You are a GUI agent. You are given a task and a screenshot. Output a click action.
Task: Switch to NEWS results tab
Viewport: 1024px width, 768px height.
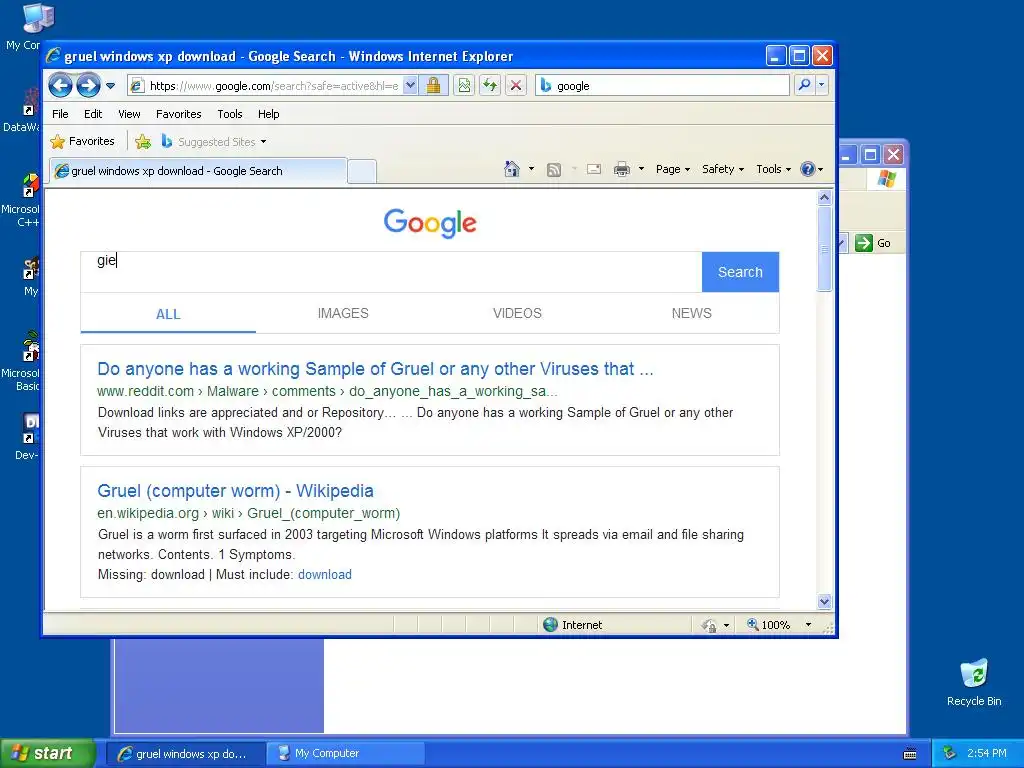pos(692,313)
